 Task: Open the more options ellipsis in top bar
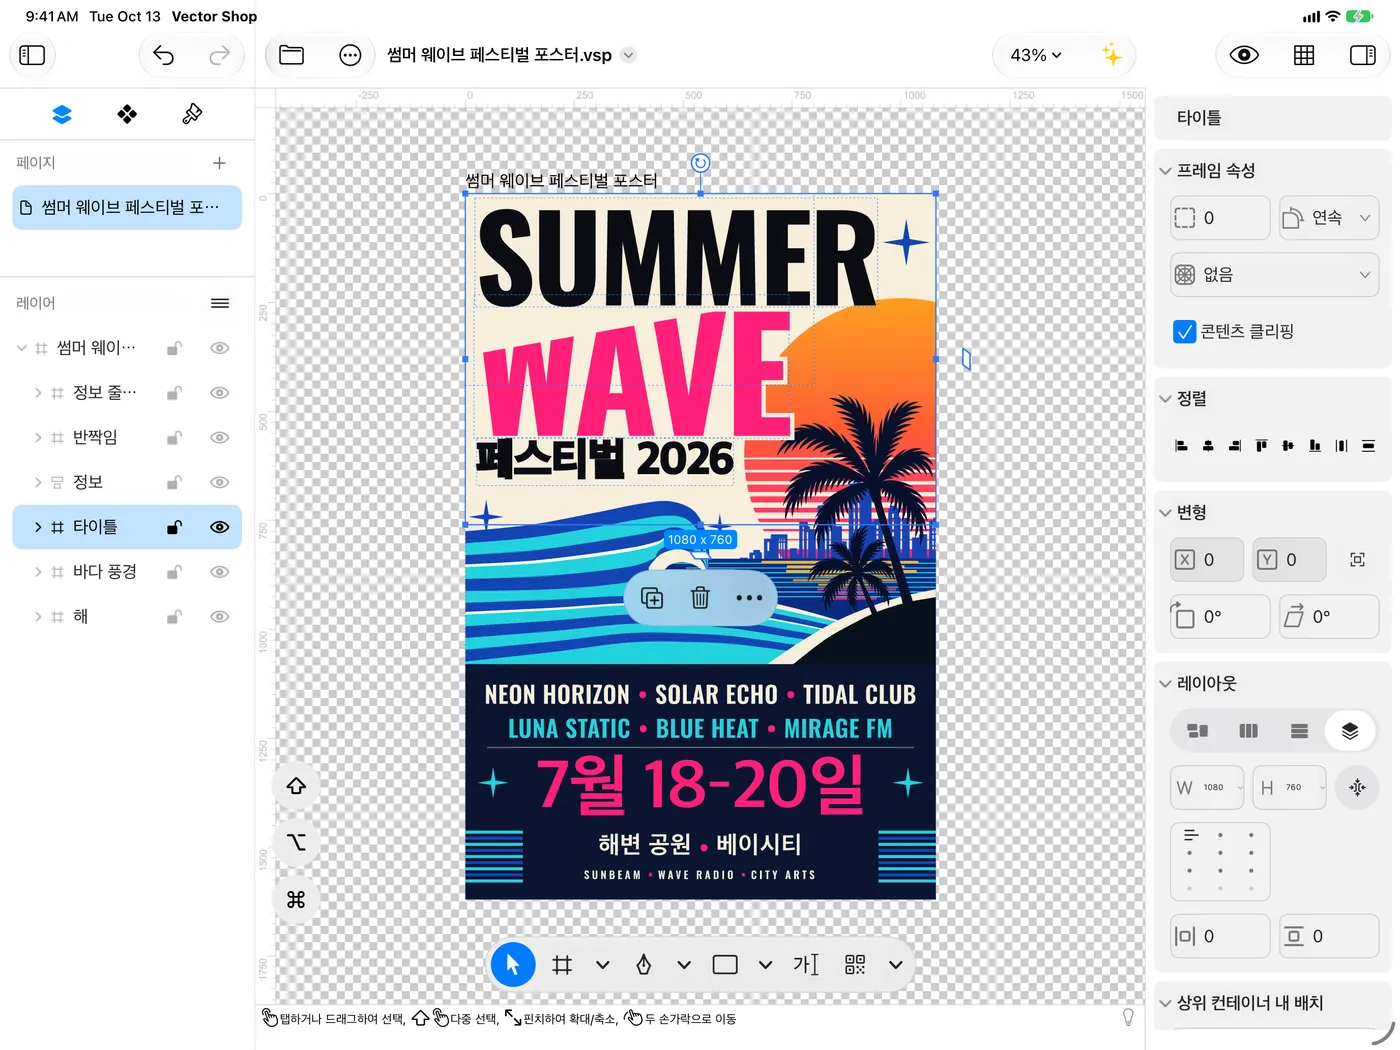coord(350,55)
